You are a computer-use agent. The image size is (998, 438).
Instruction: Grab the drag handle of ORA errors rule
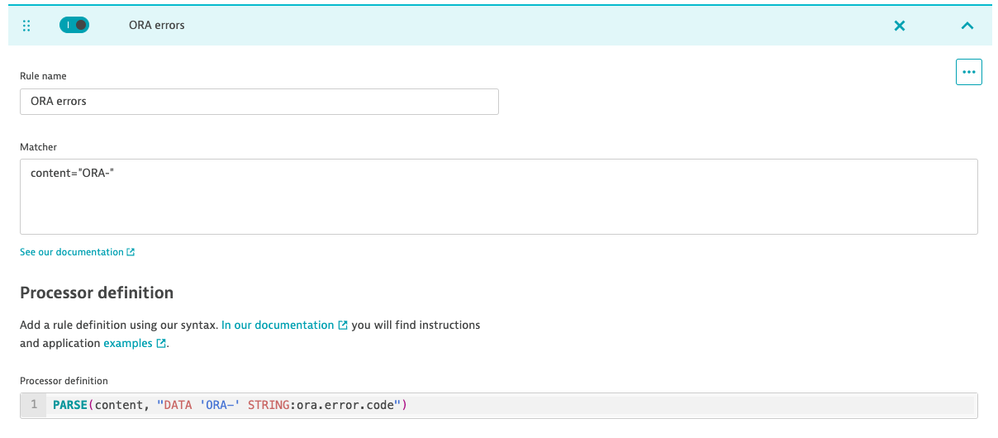coord(27,26)
